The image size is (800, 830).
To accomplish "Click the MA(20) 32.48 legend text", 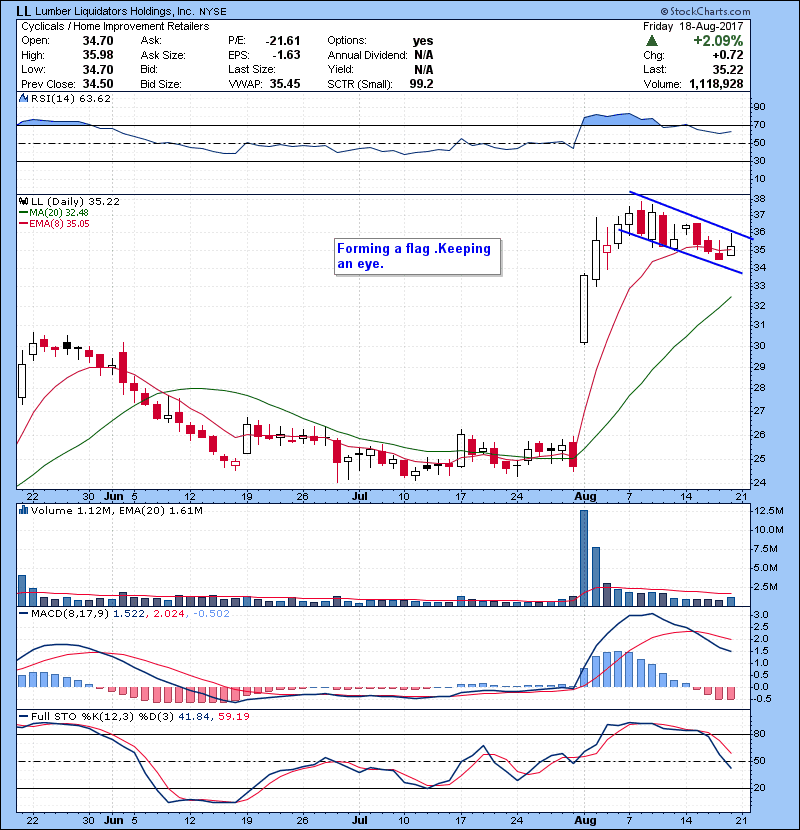I will [59, 212].
